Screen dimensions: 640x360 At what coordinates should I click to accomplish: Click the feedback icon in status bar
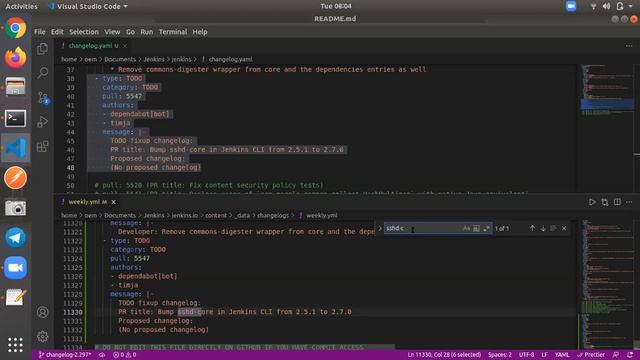[x=616, y=355]
